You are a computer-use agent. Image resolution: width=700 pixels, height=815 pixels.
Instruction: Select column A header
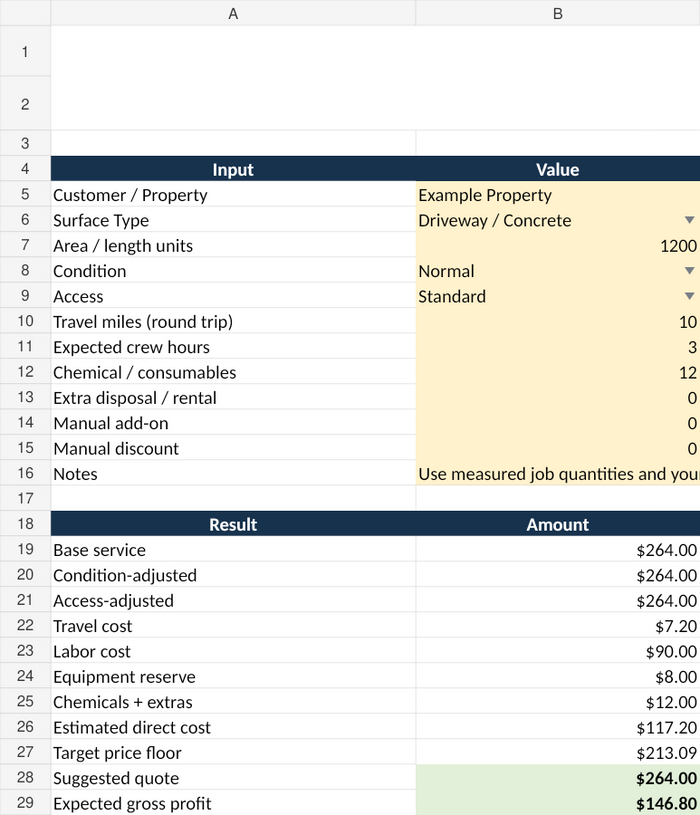pos(233,13)
